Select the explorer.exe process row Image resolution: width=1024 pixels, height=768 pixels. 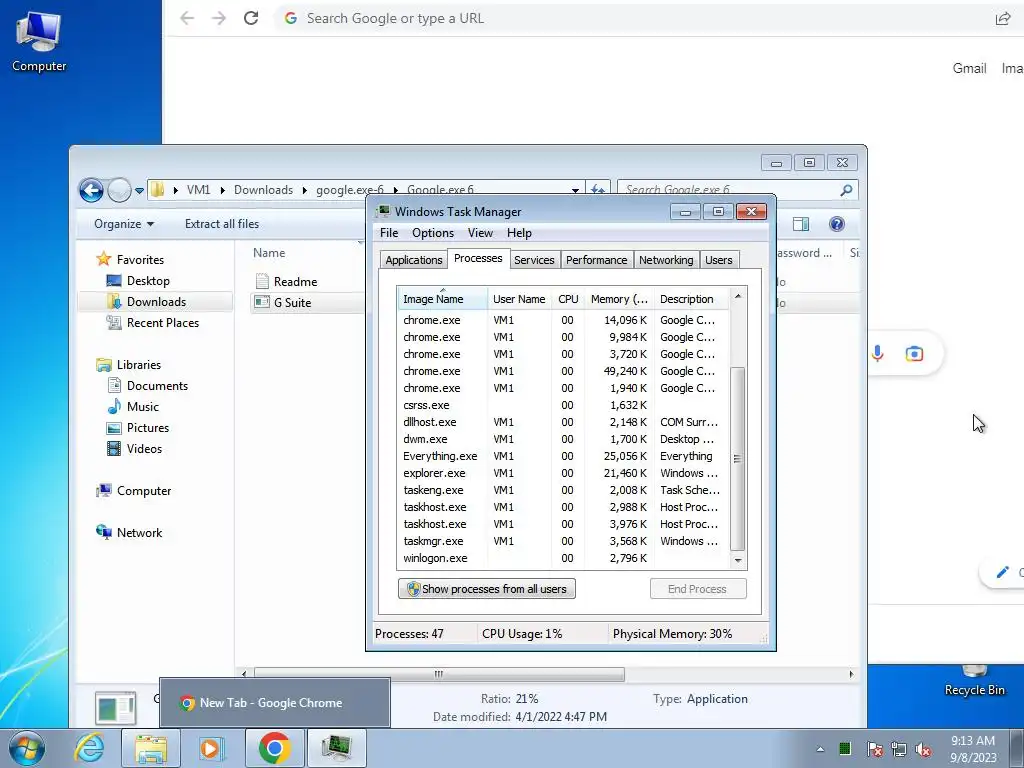coord(562,473)
